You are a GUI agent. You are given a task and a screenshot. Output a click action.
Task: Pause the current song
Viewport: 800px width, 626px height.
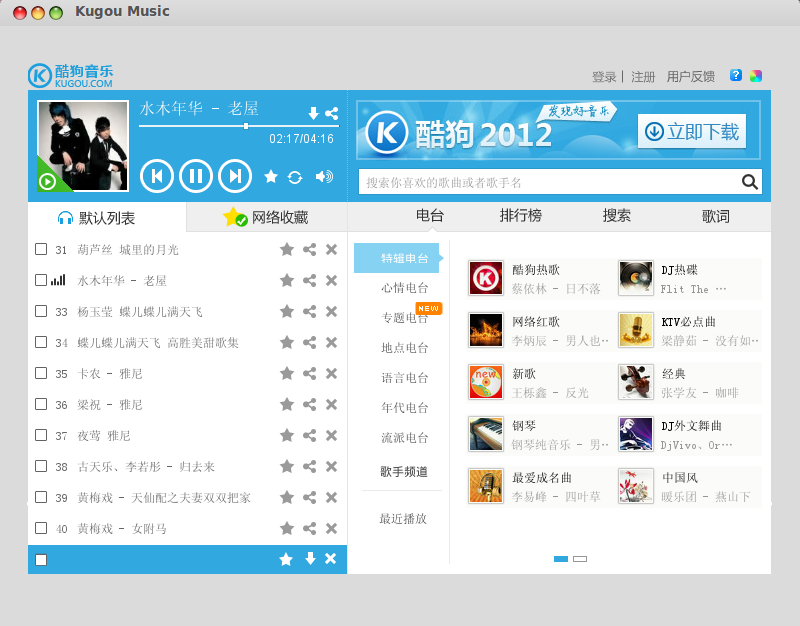coord(196,176)
